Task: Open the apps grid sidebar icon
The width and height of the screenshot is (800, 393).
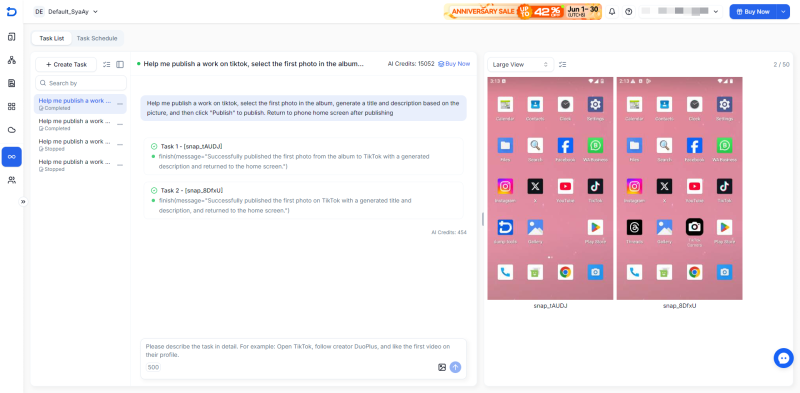Action: (11, 106)
